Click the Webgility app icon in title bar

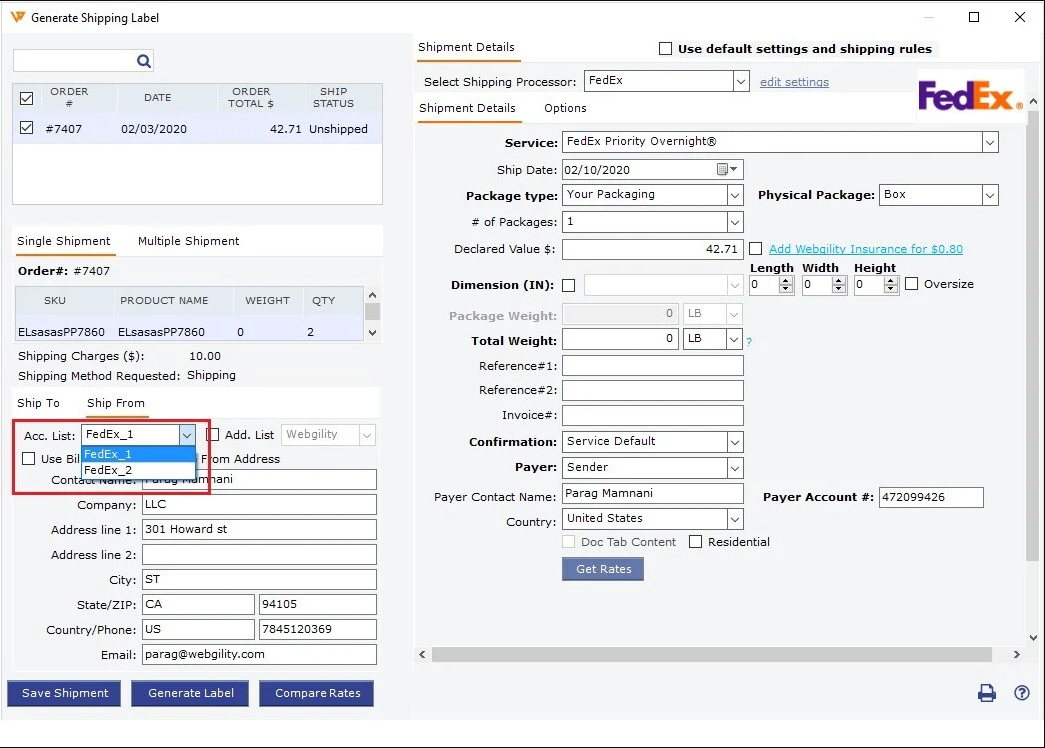pos(17,17)
